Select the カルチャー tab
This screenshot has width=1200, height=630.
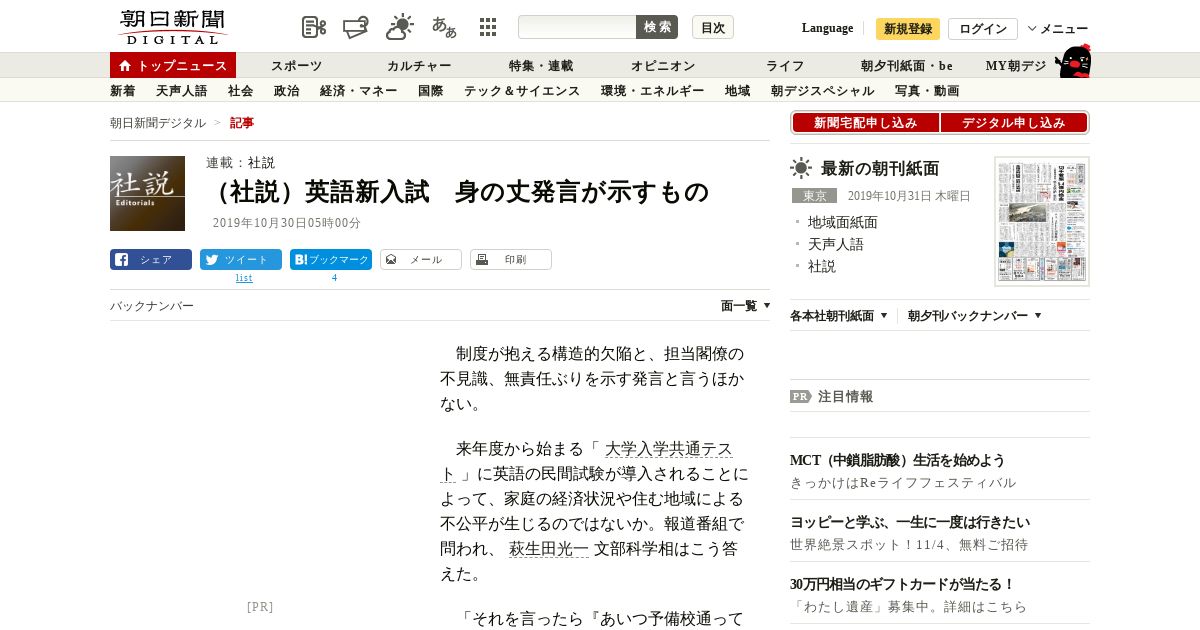click(419, 65)
